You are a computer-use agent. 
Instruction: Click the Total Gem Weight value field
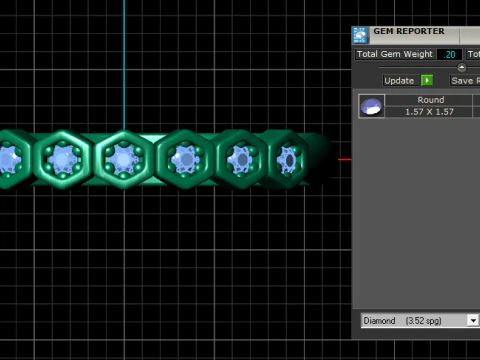[x=450, y=54]
